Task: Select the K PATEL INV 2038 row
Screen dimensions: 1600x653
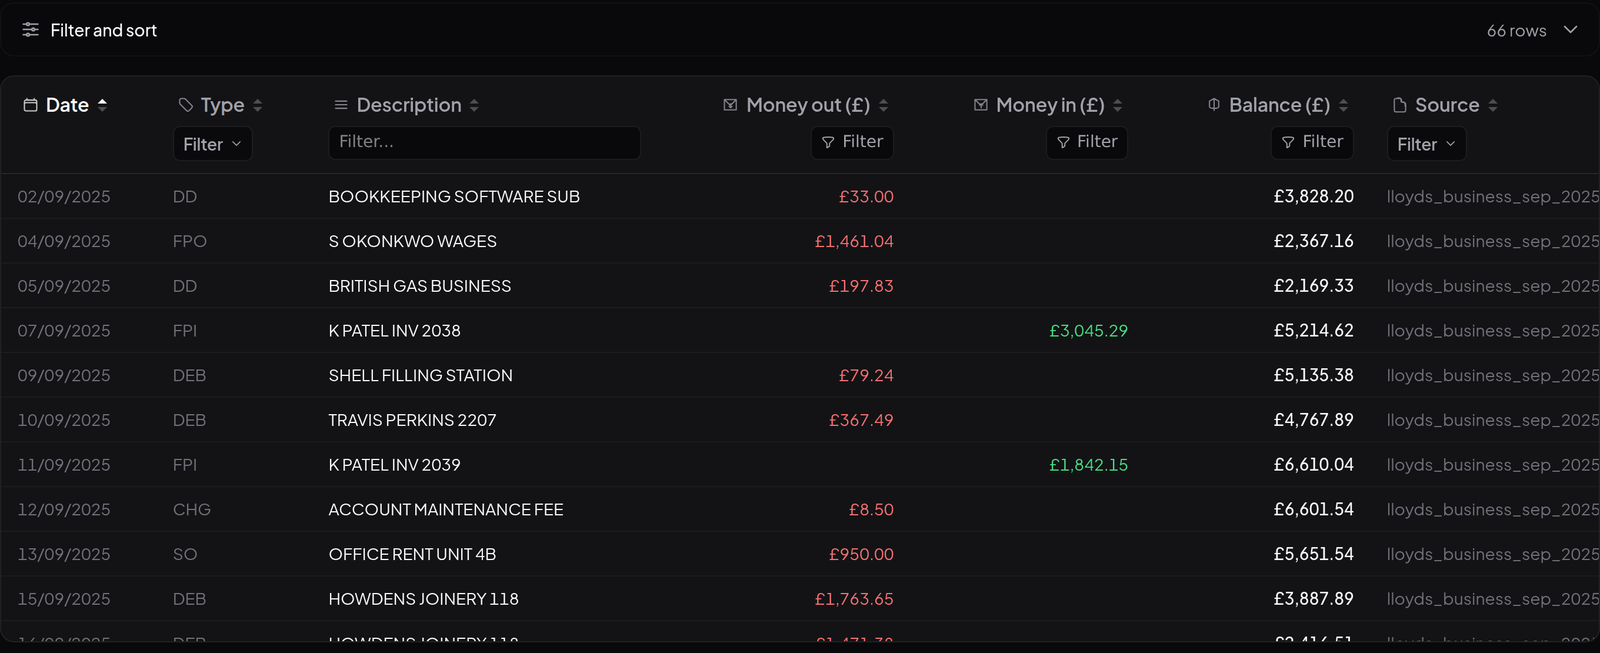Action: pyautogui.click(x=800, y=331)
